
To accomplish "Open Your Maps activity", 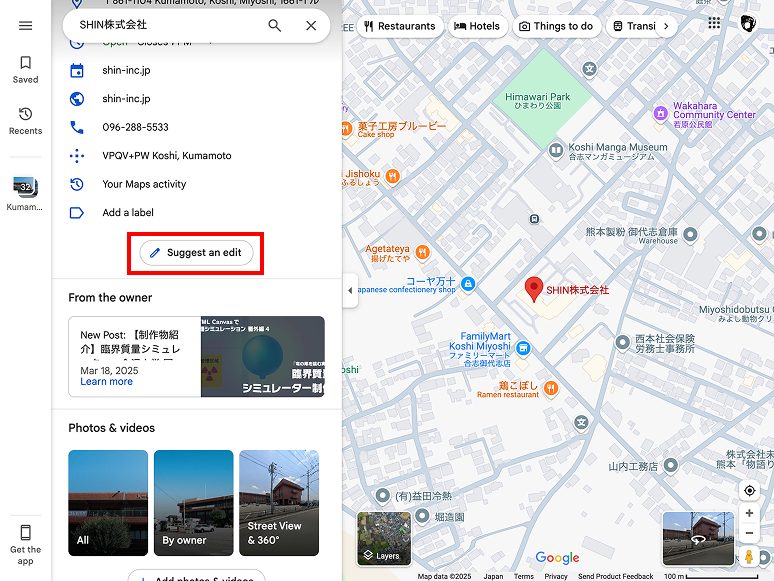I will tap(144, 184).
